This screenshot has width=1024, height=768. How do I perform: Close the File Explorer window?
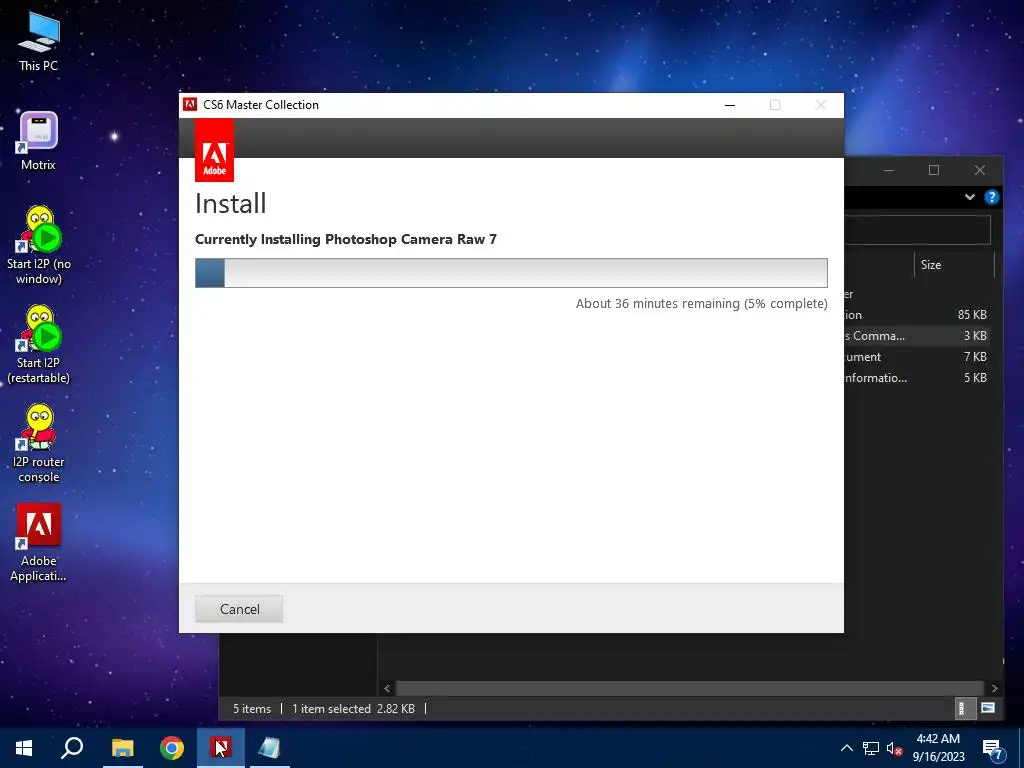[x=980, y=170]
